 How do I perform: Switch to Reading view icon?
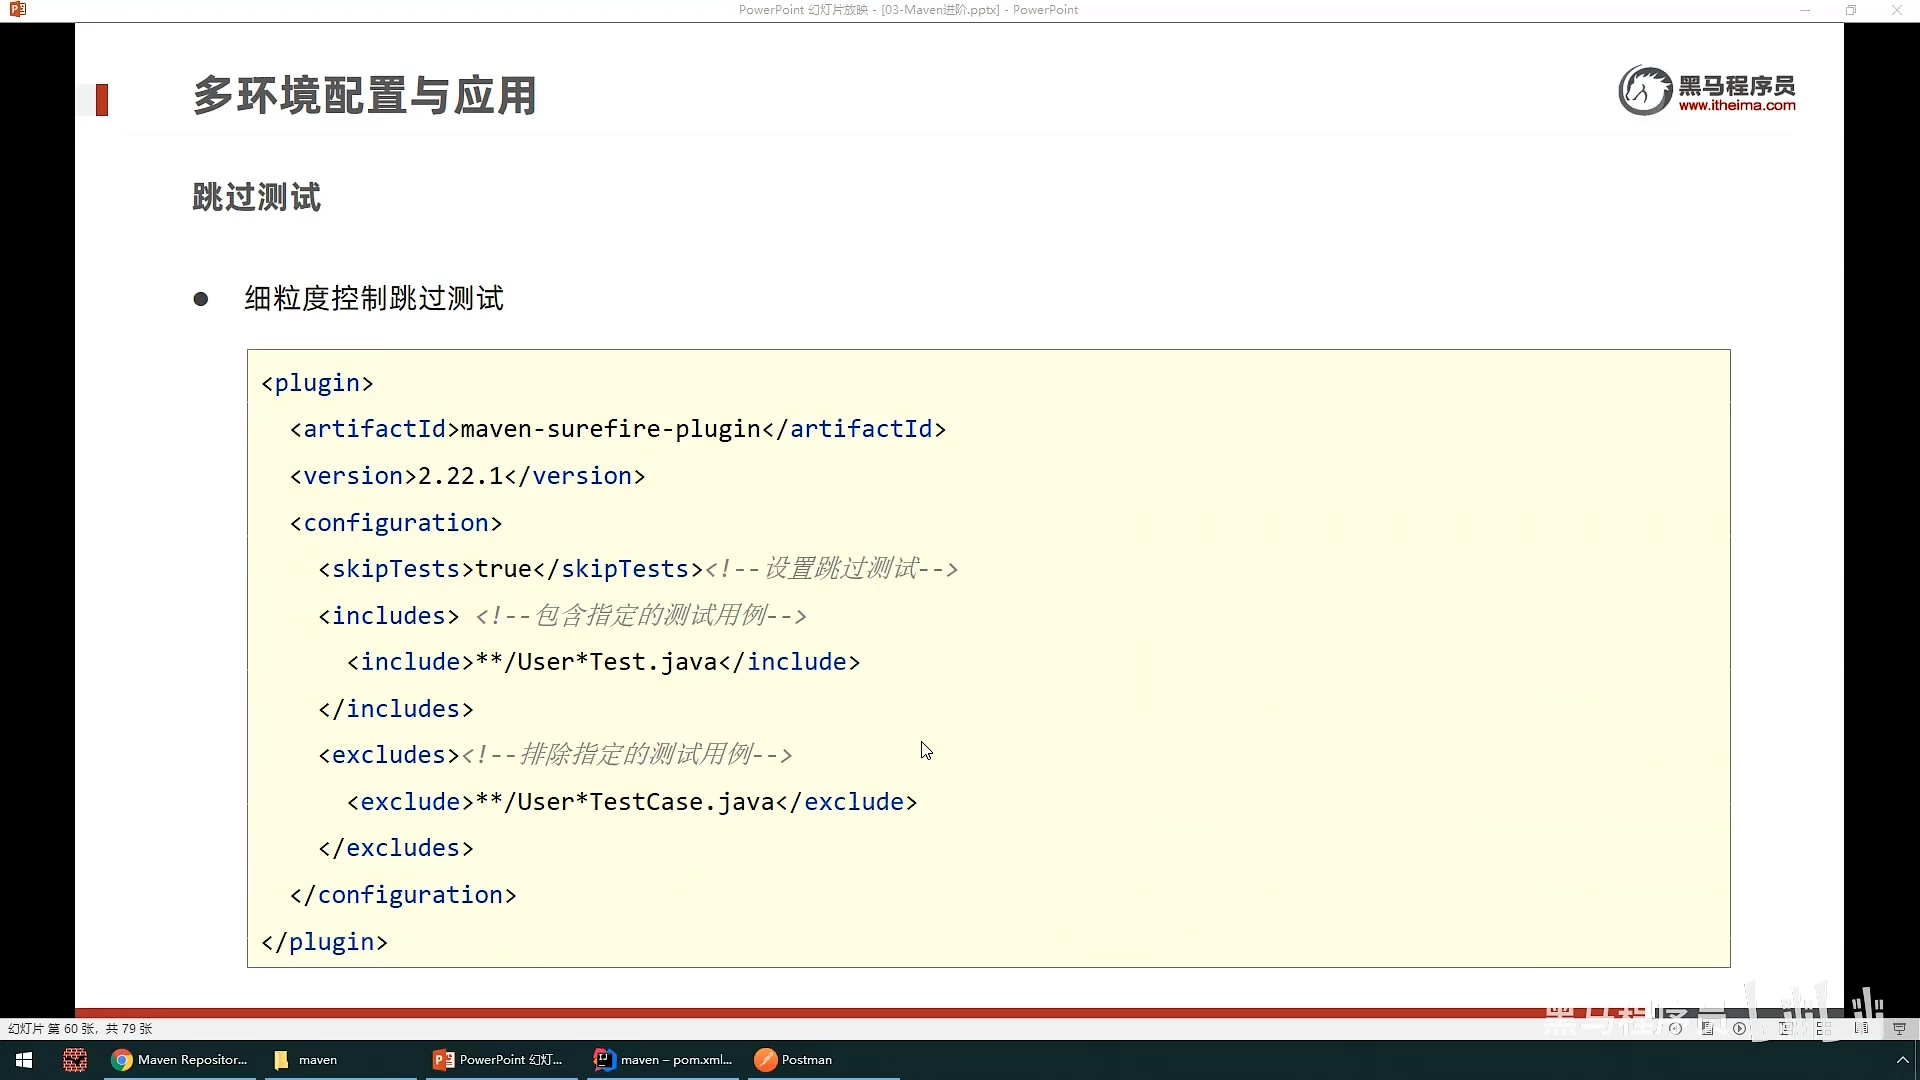(x=1861, y=1028)
